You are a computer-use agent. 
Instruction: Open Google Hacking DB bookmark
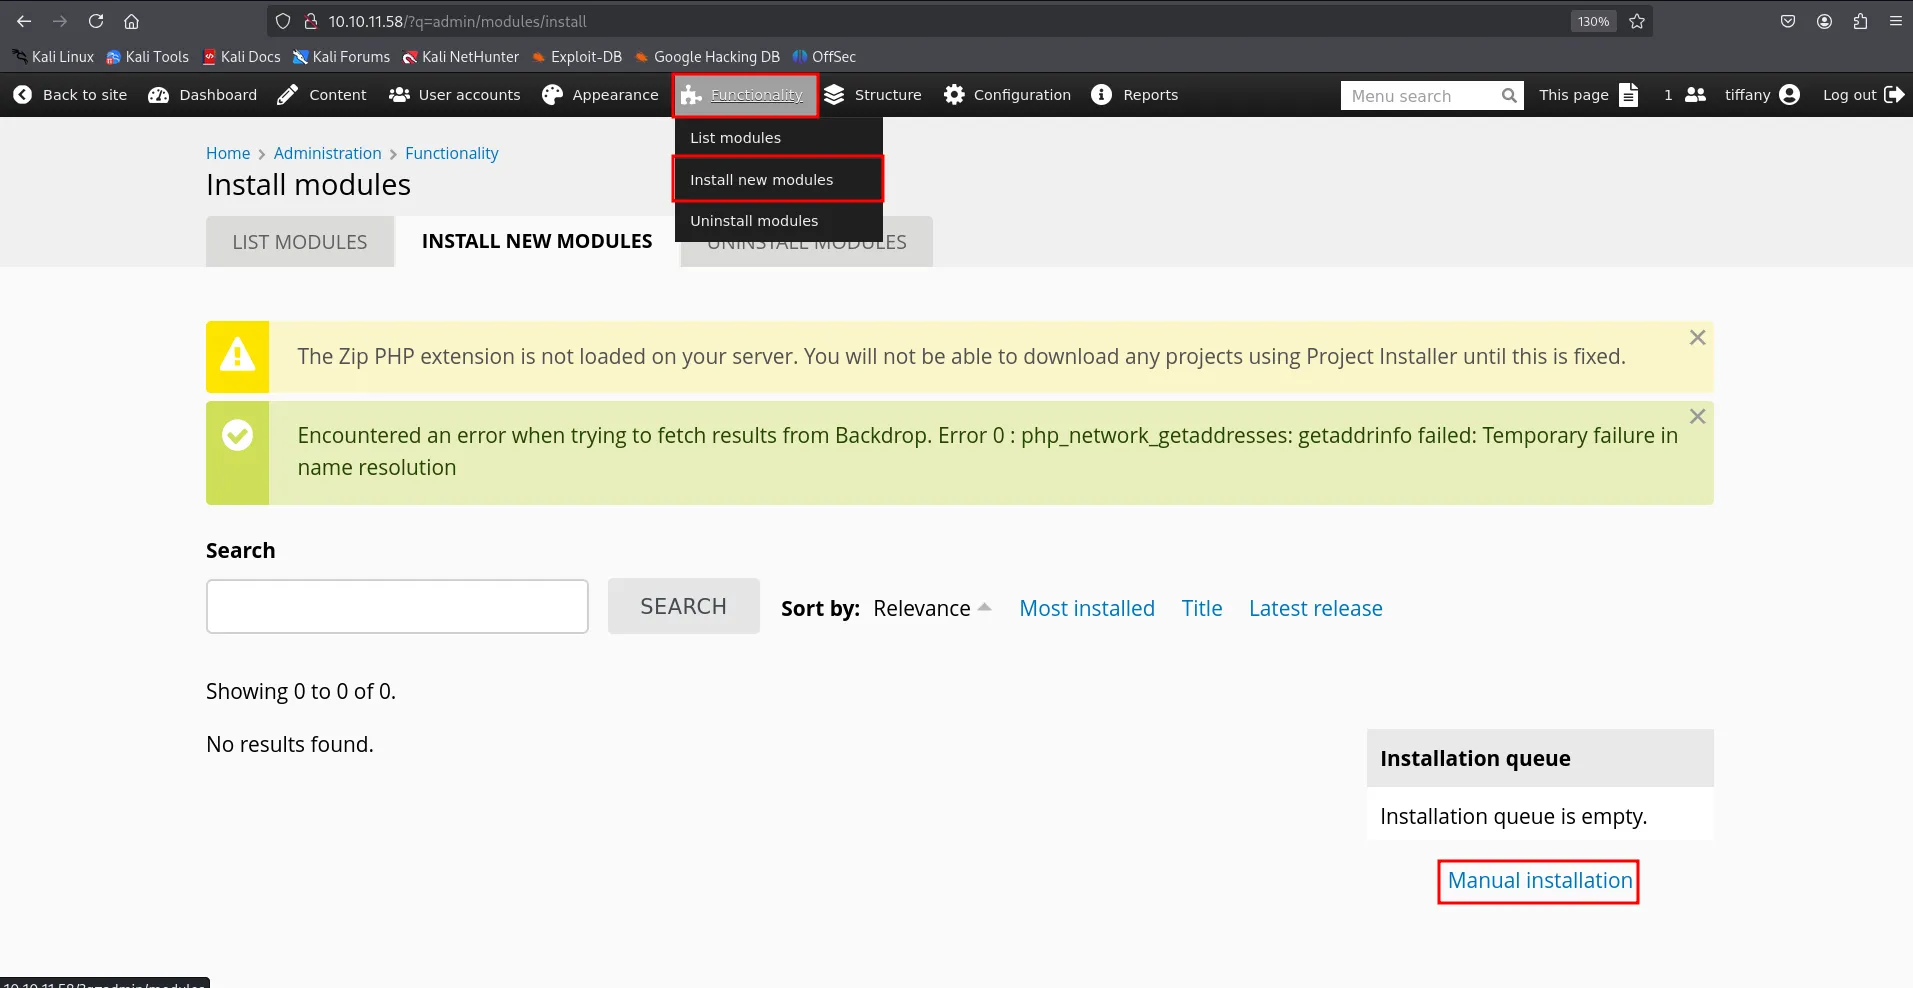click(707, 57)
